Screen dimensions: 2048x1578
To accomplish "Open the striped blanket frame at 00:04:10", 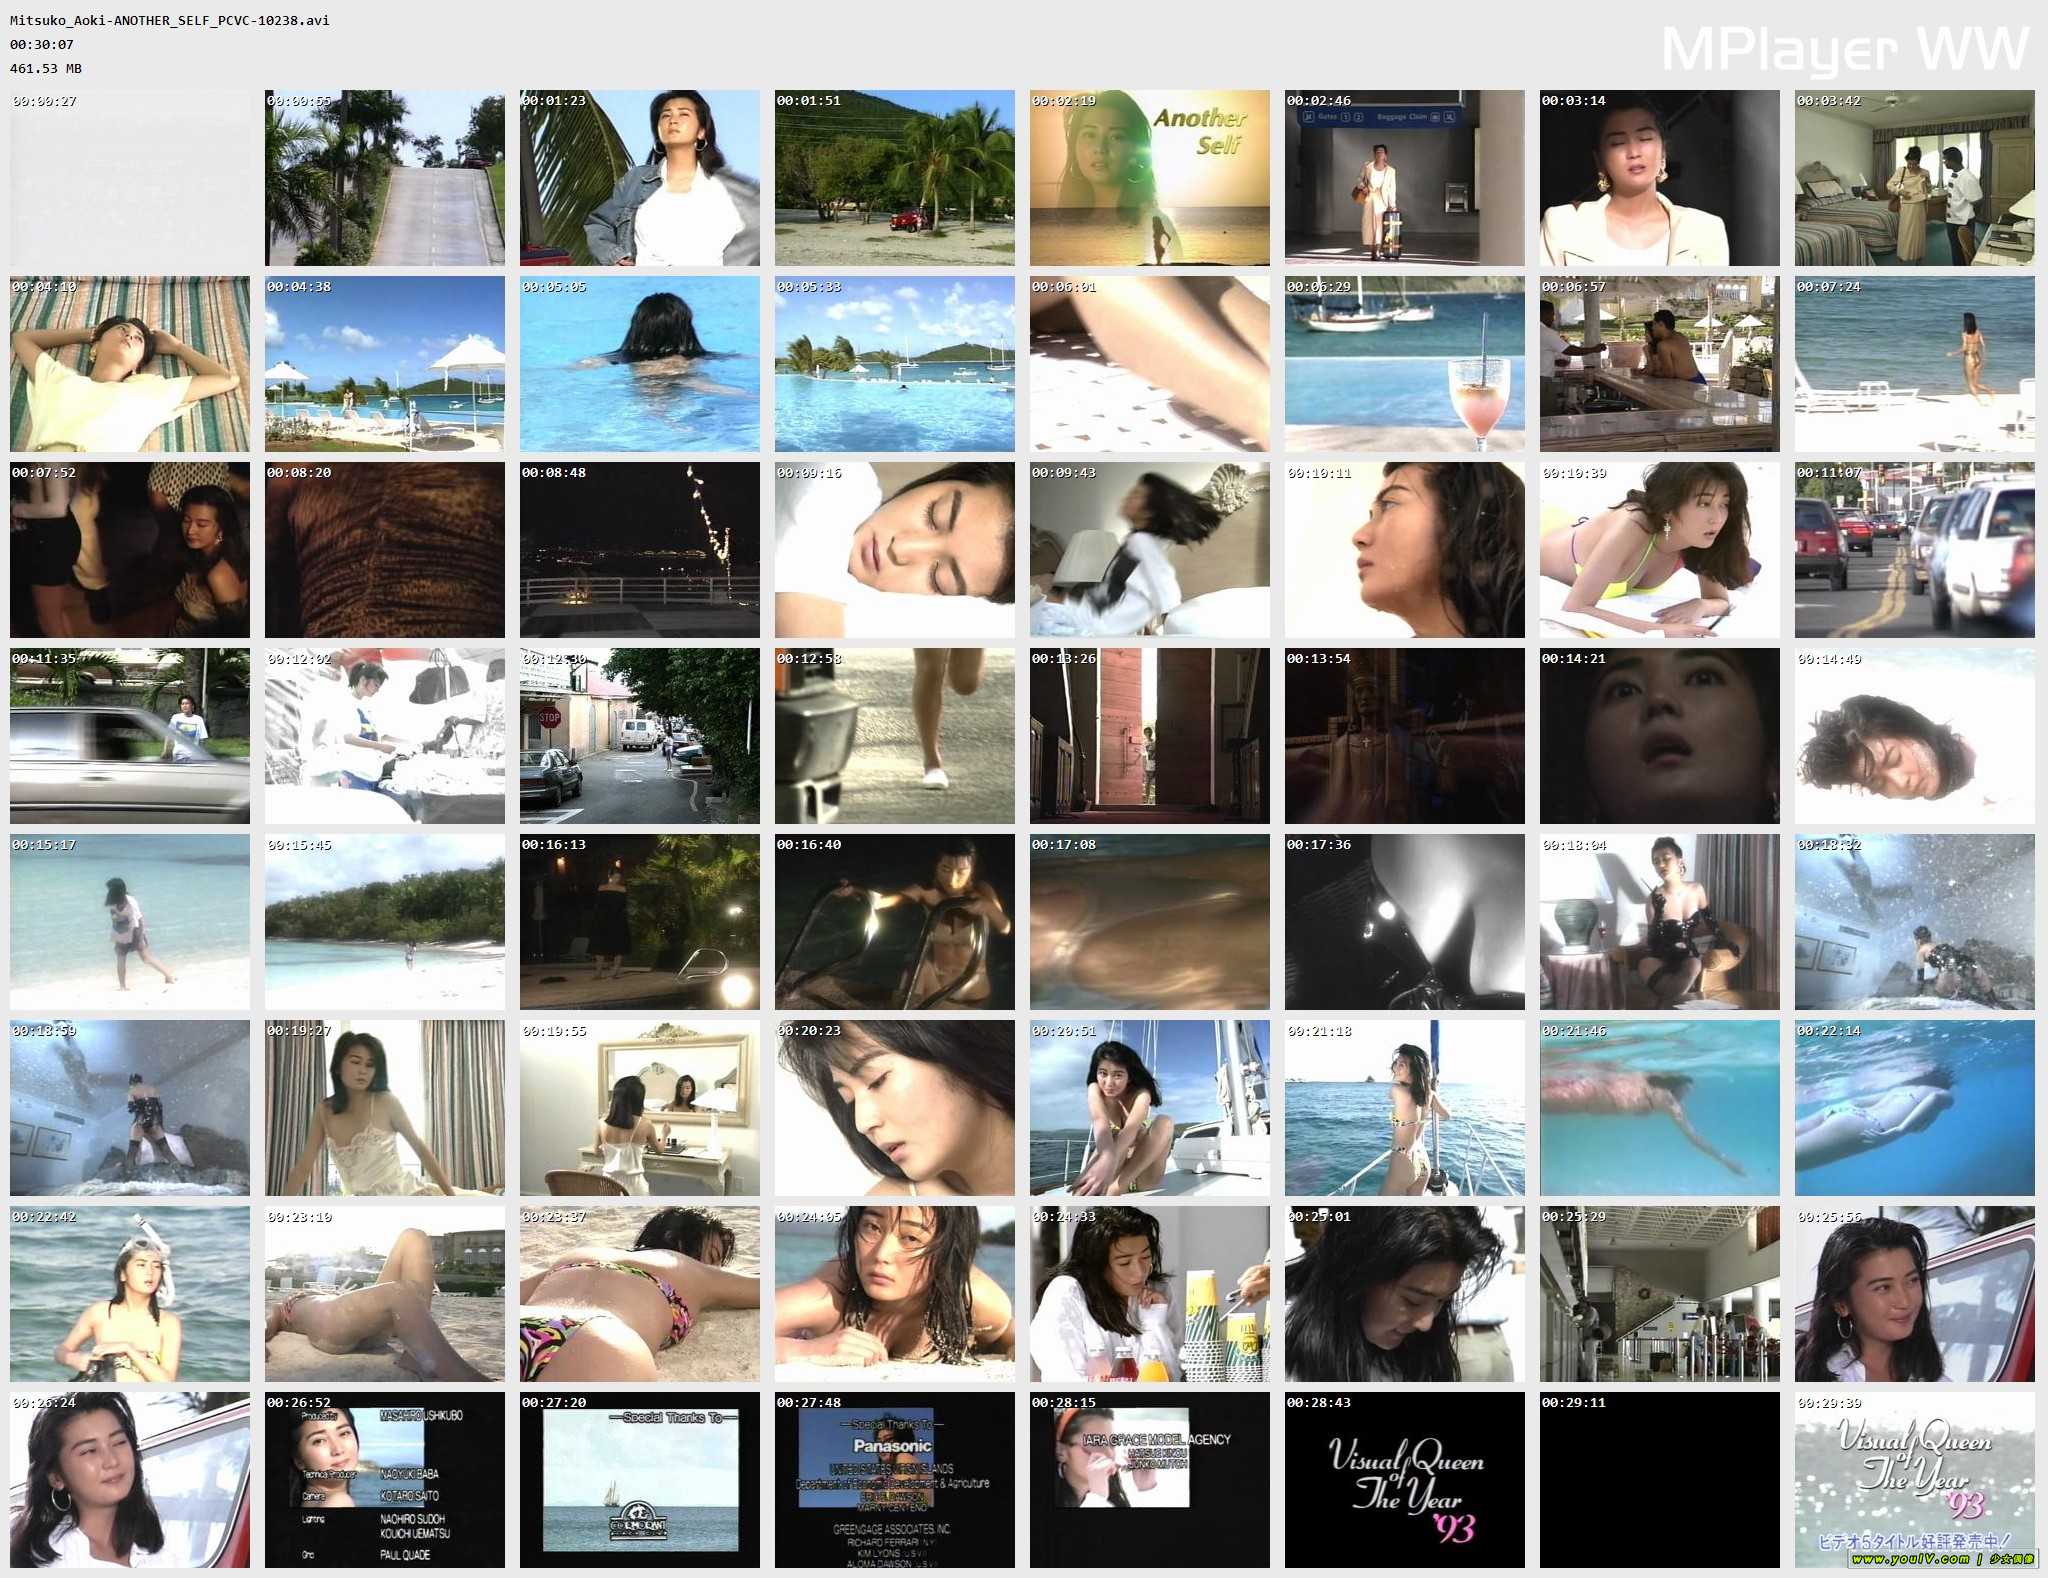I will pyautogui.click(x=130, y=364).
